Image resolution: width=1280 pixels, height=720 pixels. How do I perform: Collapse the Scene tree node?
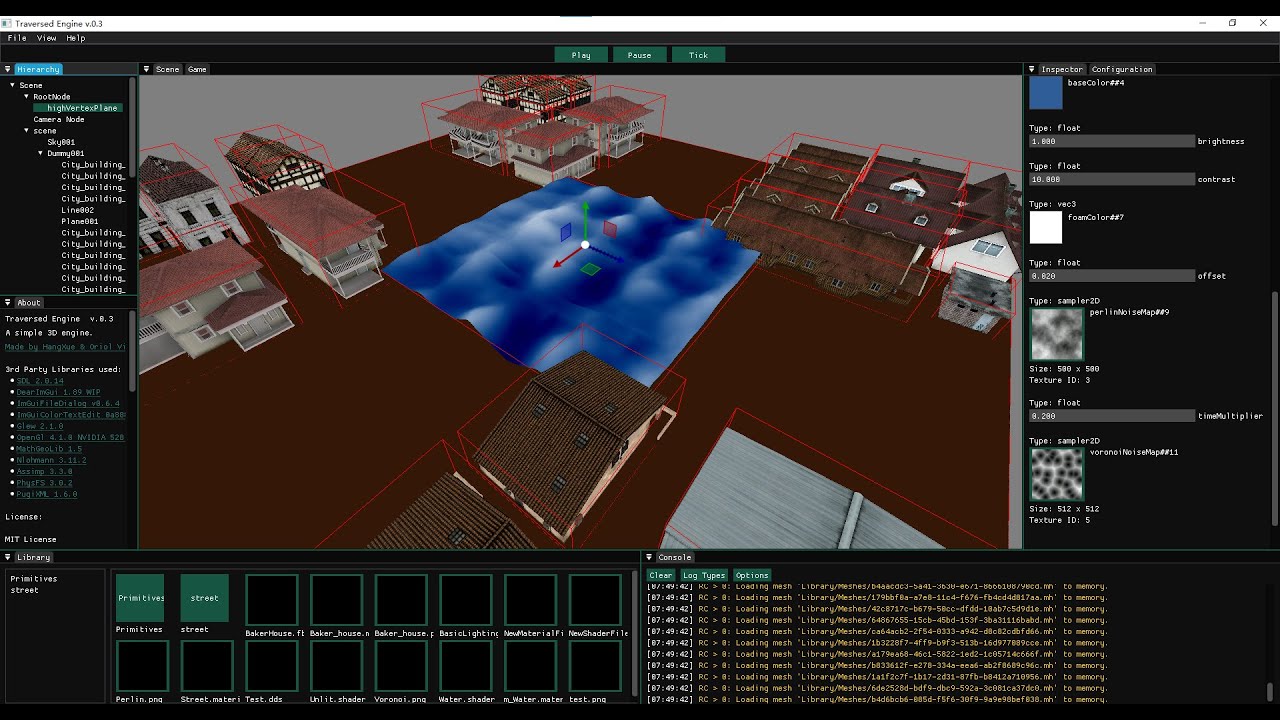[x=13, y=85]
